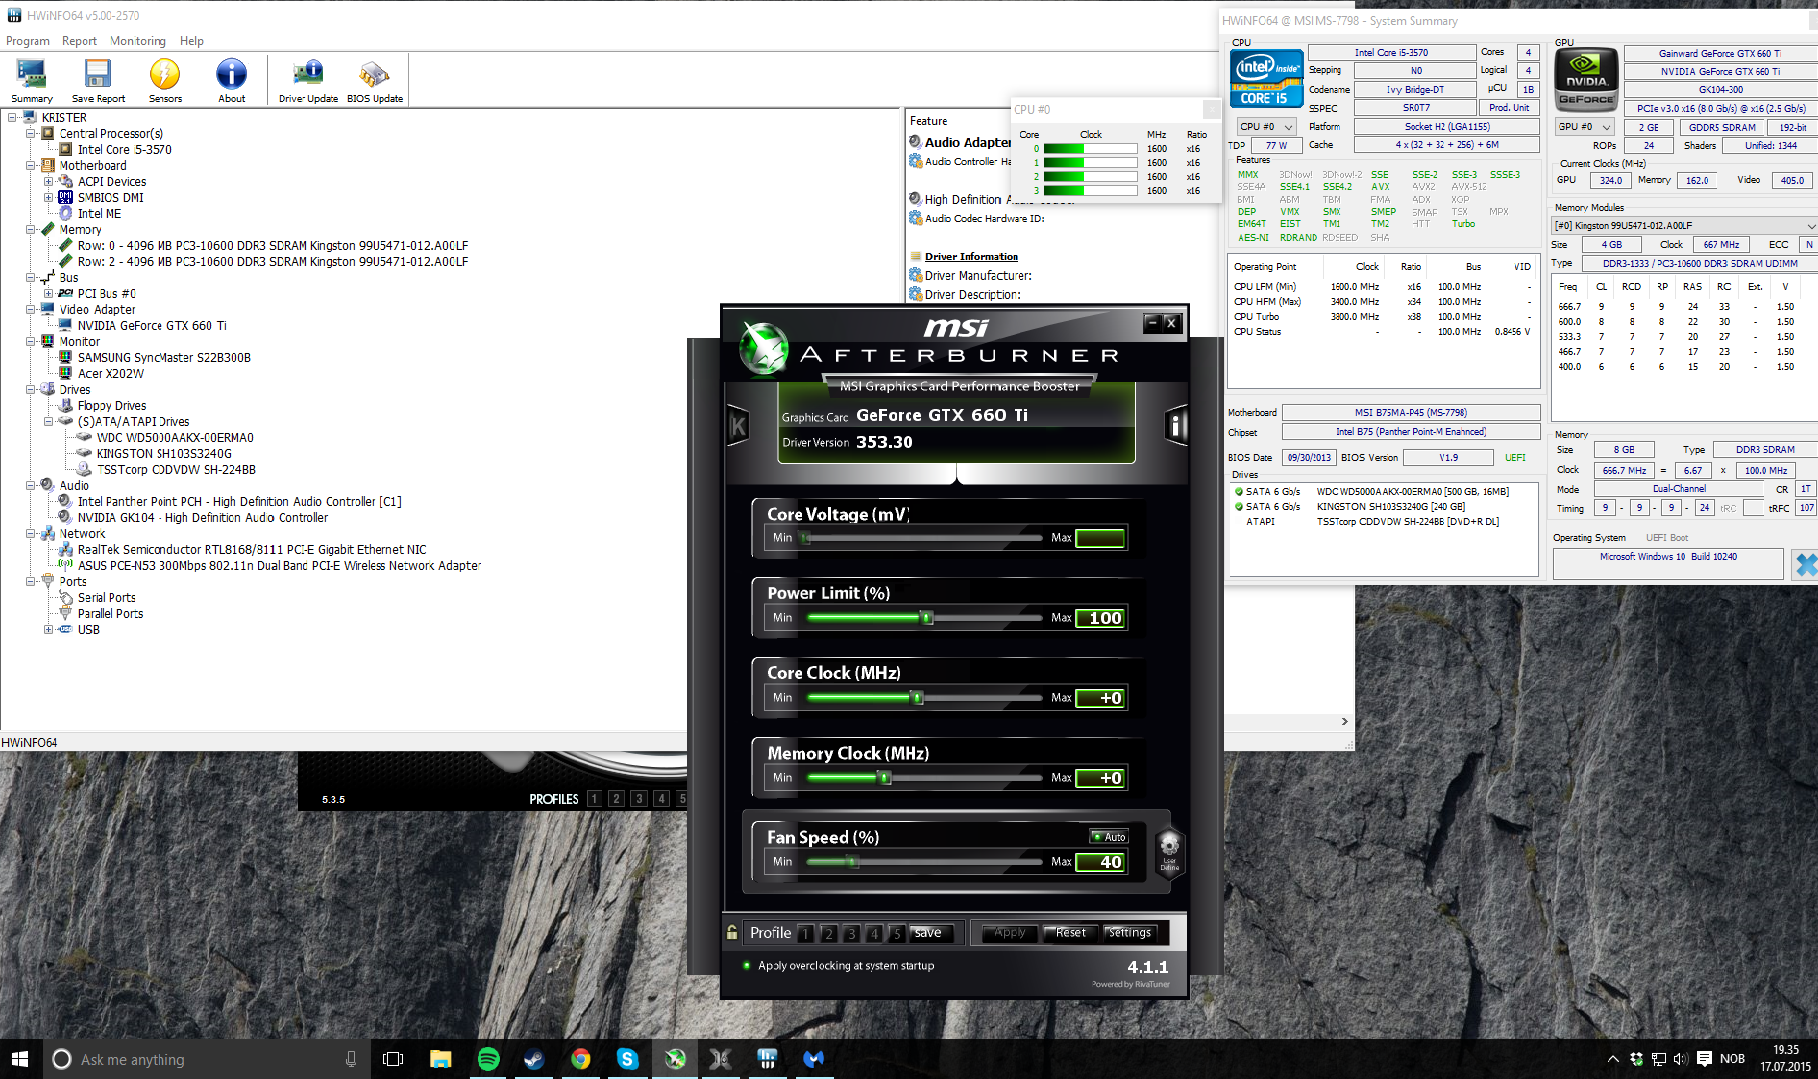Click the Prod. Unit button in System Summary

point(1509,108)
